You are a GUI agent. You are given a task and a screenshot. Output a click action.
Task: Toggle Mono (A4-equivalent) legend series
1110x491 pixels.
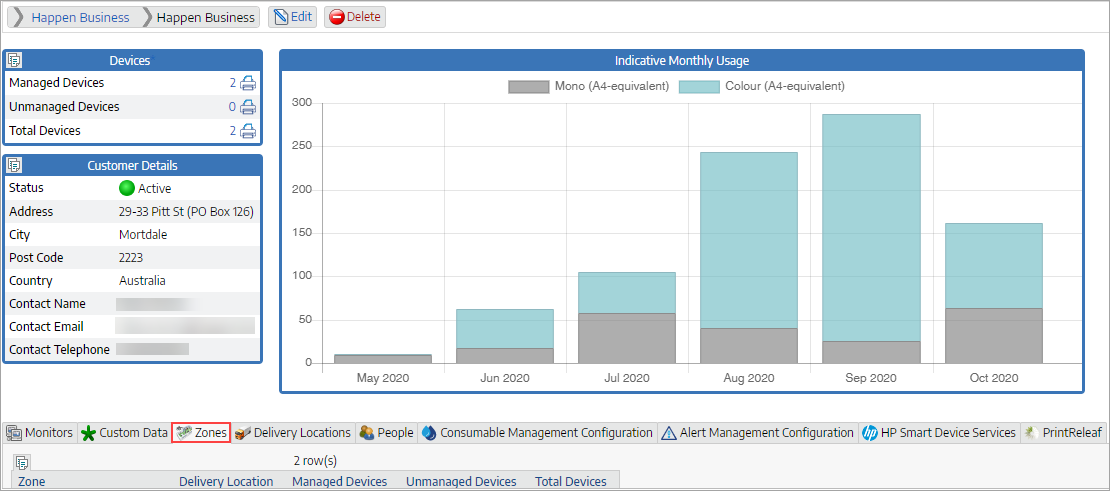click(x=588, y=86)
